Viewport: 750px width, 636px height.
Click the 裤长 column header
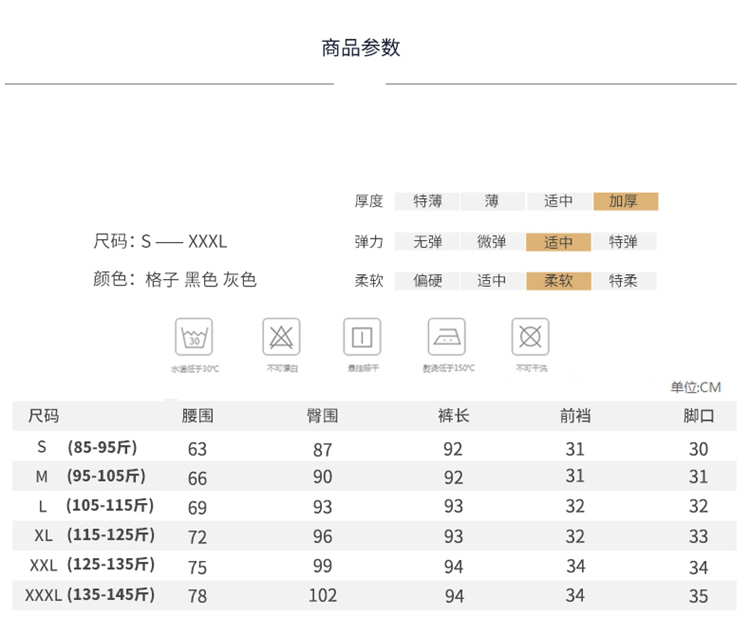(453, 416)
